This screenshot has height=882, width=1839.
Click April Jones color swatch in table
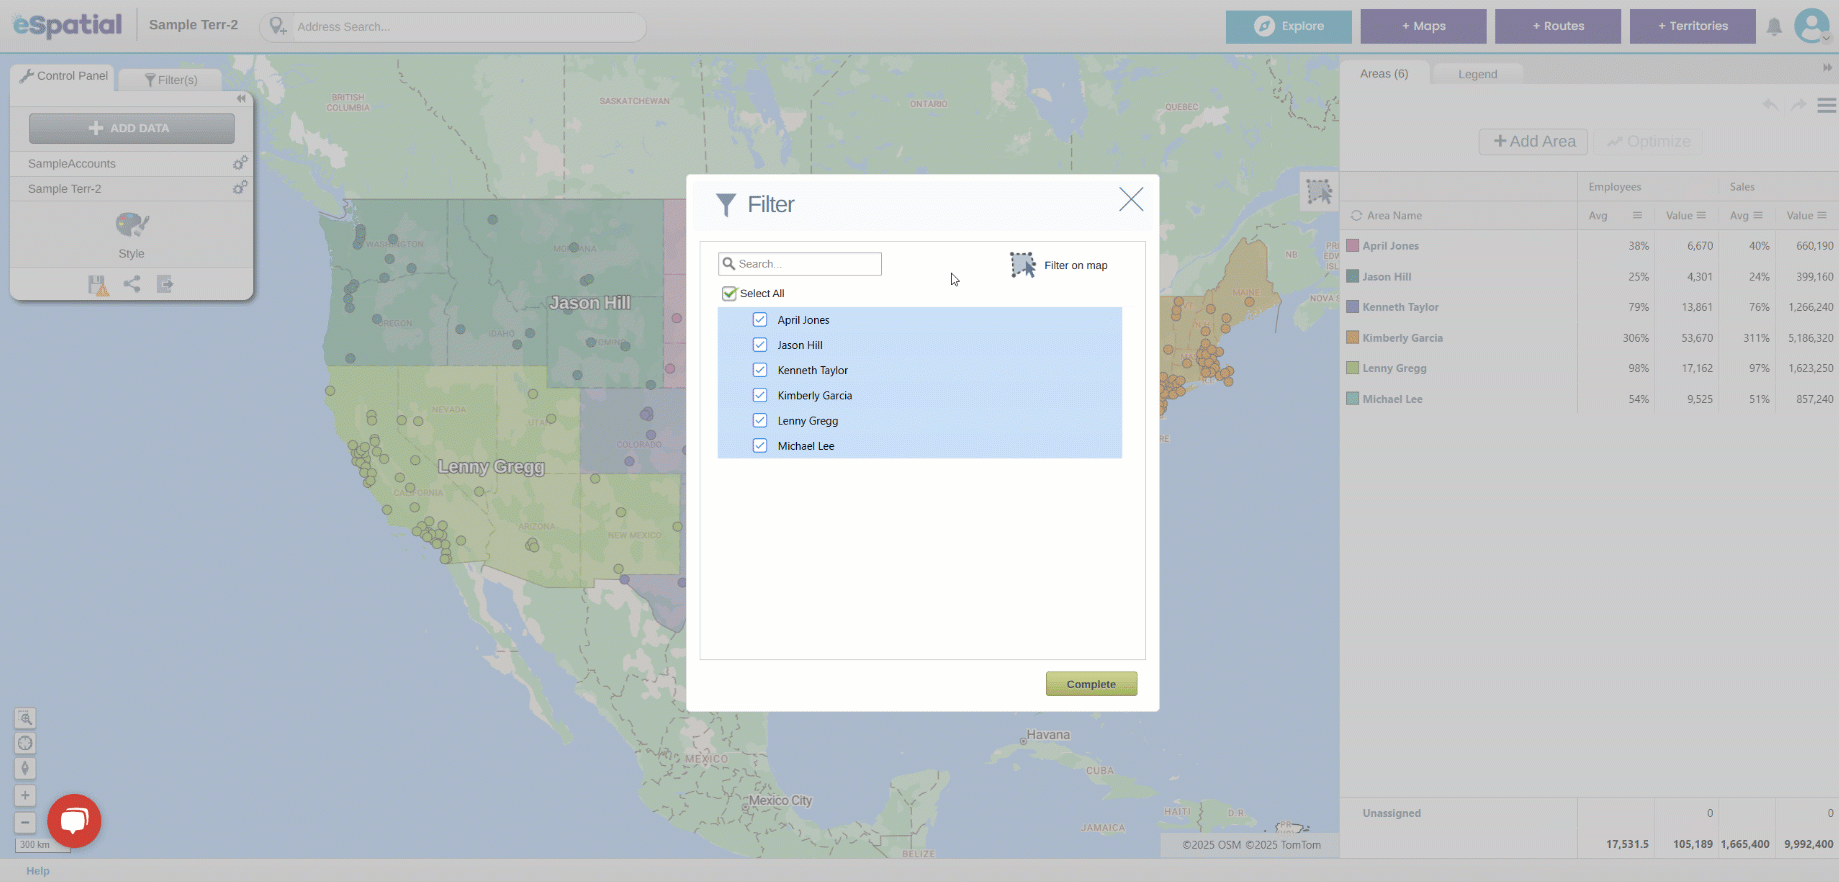pos(1352,245)
